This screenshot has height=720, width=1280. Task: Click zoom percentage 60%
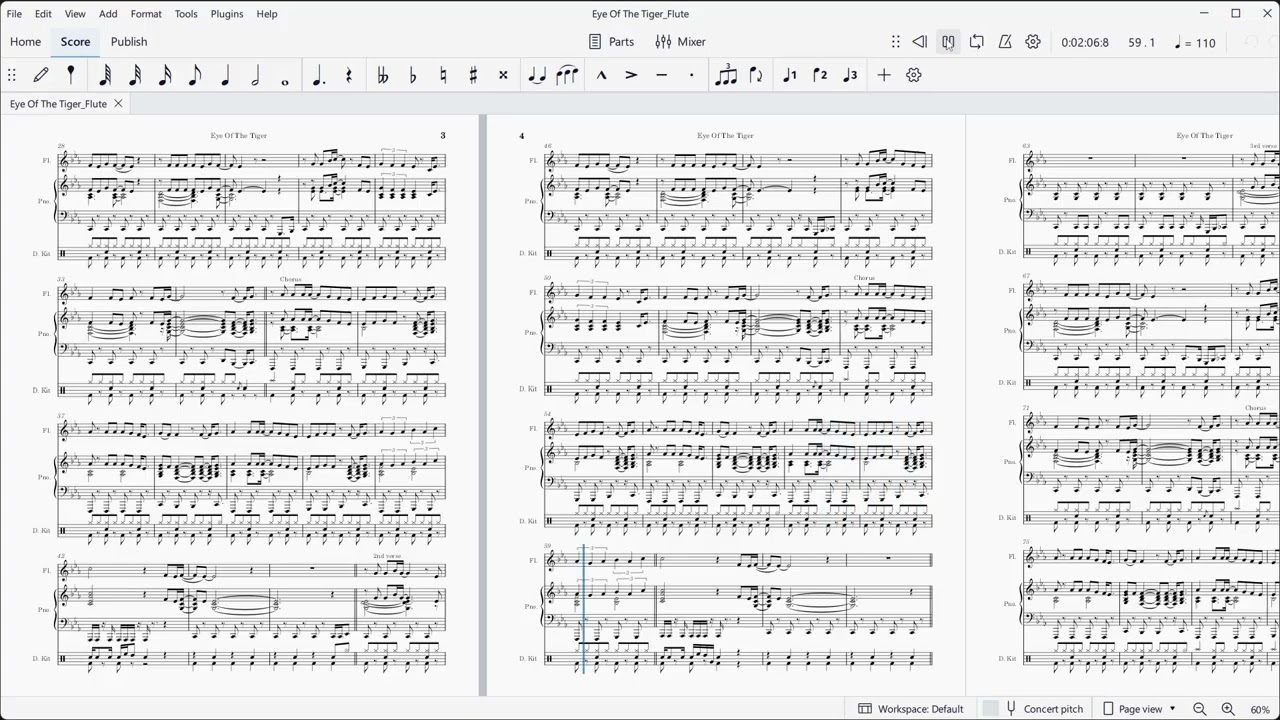pyautogui.click(x=1260, y=709)
